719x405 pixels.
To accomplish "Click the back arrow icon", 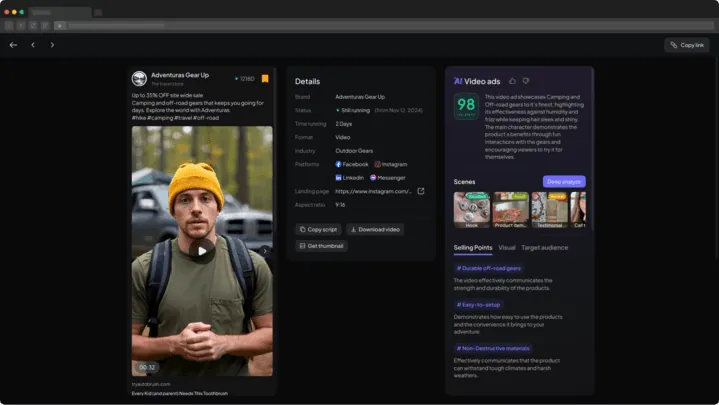I will point(13,45).
